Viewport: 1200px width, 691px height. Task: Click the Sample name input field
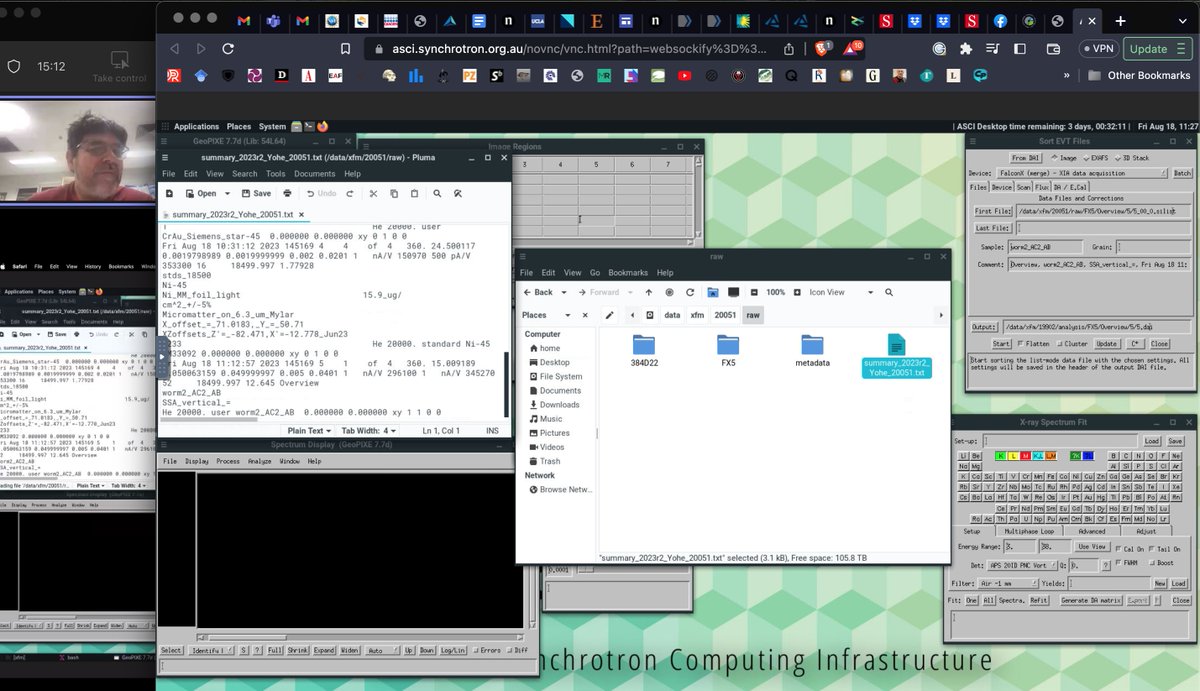coord(1044,246)
